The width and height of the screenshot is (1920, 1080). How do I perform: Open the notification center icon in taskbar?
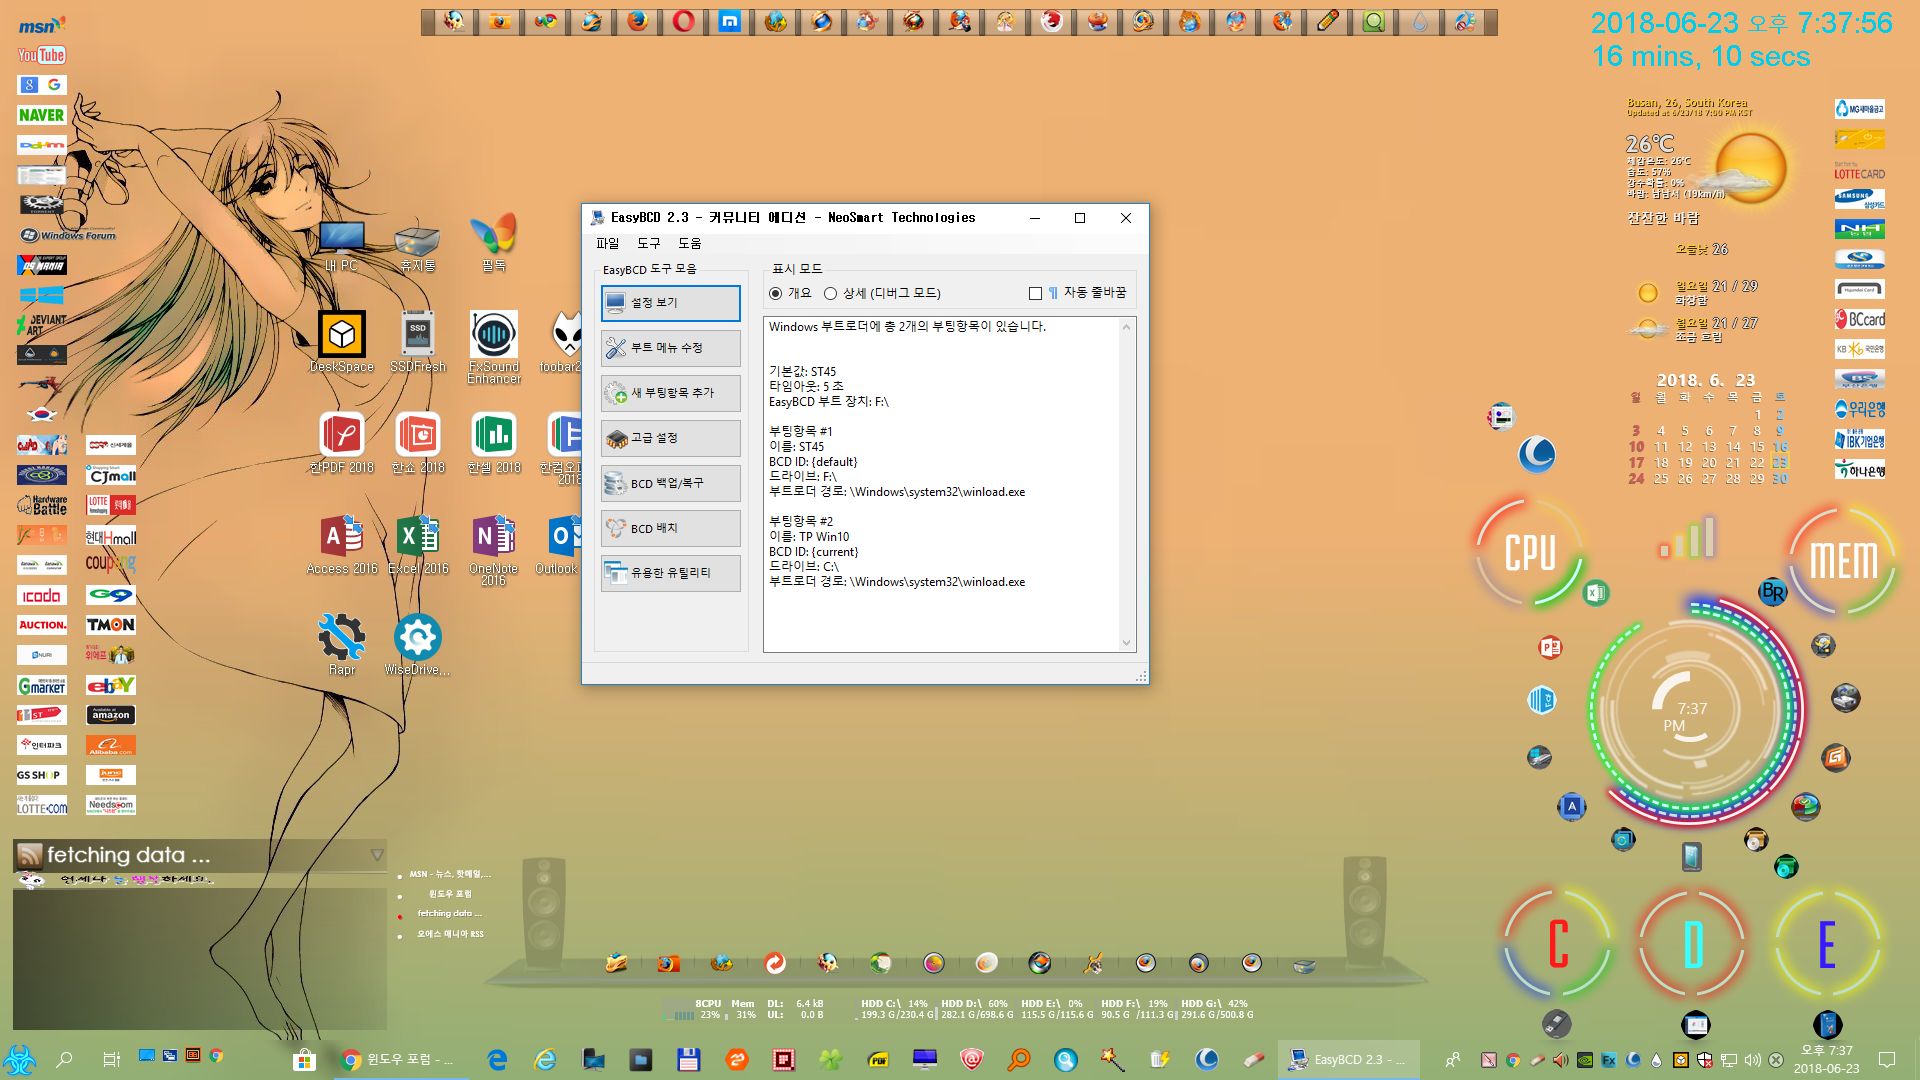pyautogui.click(x=1887, y=1059)
